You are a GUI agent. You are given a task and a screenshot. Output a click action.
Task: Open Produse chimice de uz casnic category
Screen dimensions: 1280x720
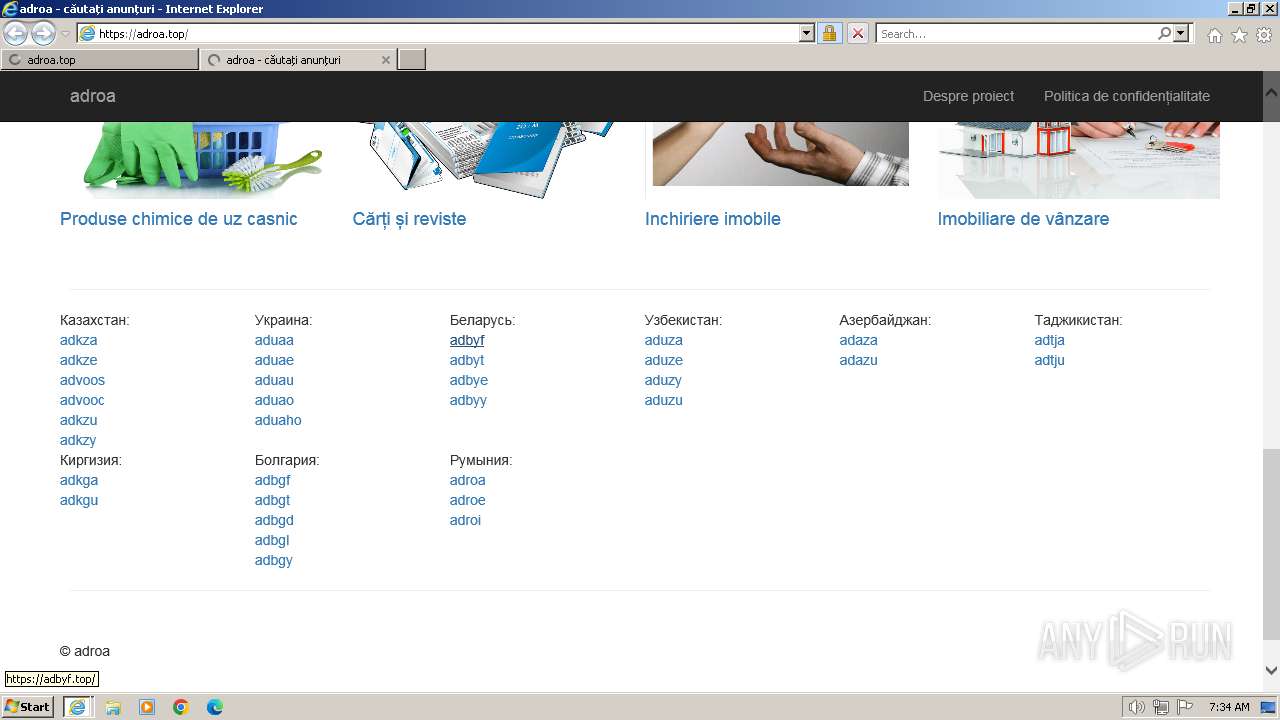[x=179, y=219]
